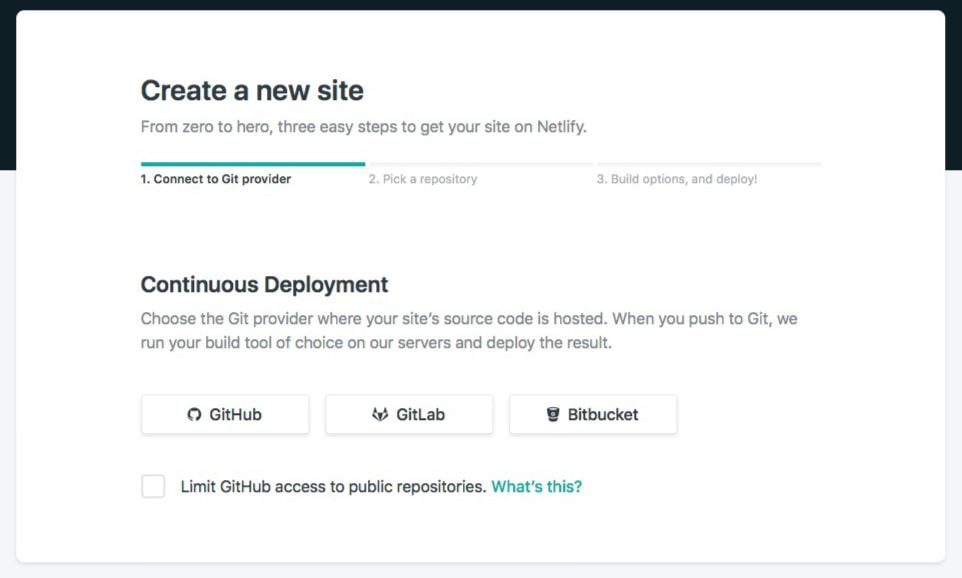Select step "3. Build options, and deploy!"
The height and width of the screenshot is (578, 962).
point(677,179)
